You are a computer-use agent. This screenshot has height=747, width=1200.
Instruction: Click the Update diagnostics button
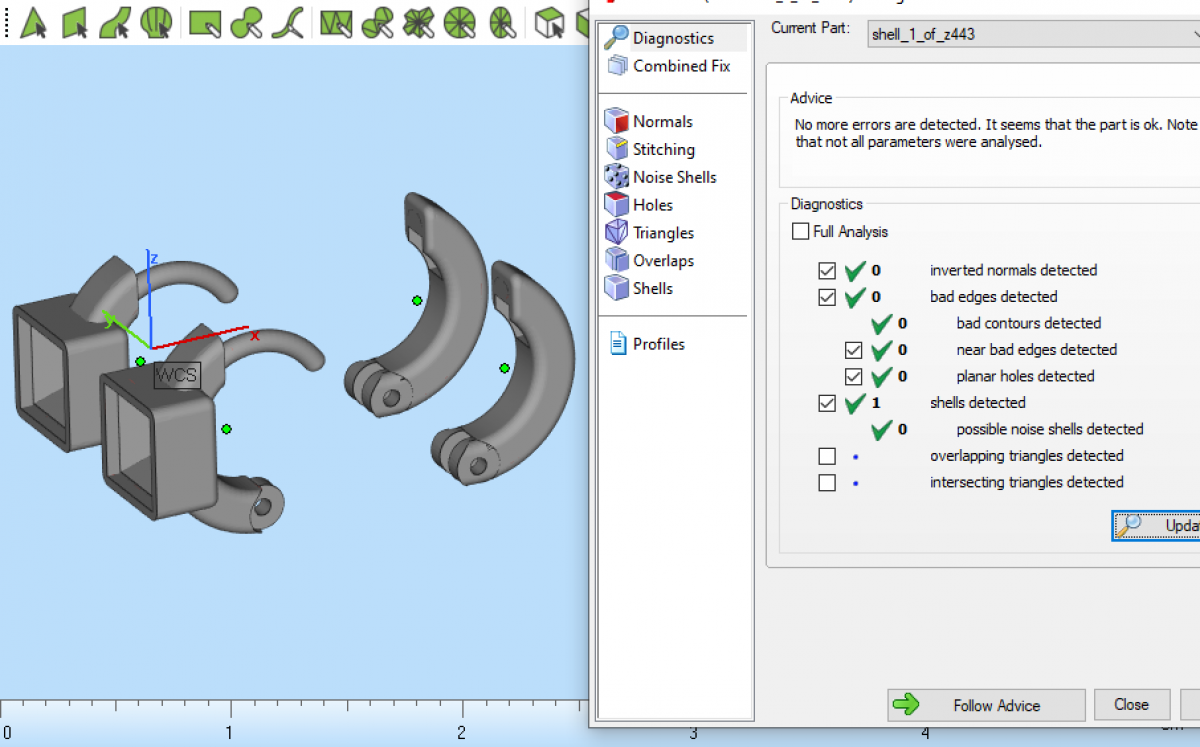(x=1158, y=526)
